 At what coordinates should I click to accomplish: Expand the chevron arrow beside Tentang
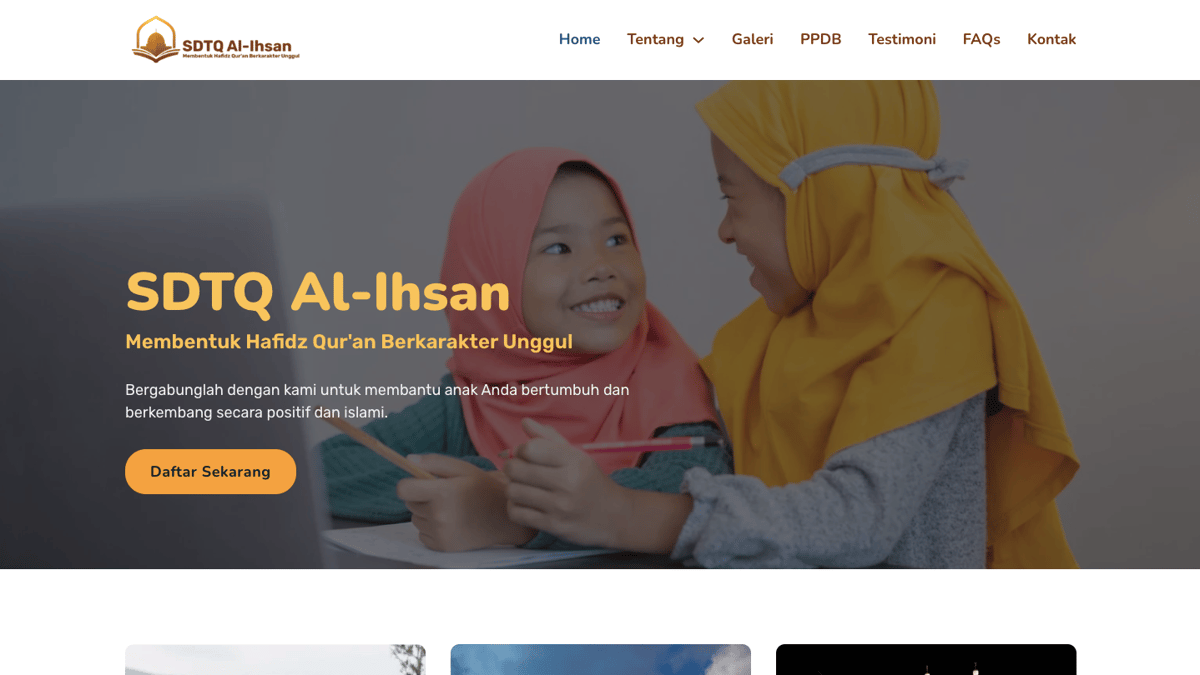tap(698, 40)
